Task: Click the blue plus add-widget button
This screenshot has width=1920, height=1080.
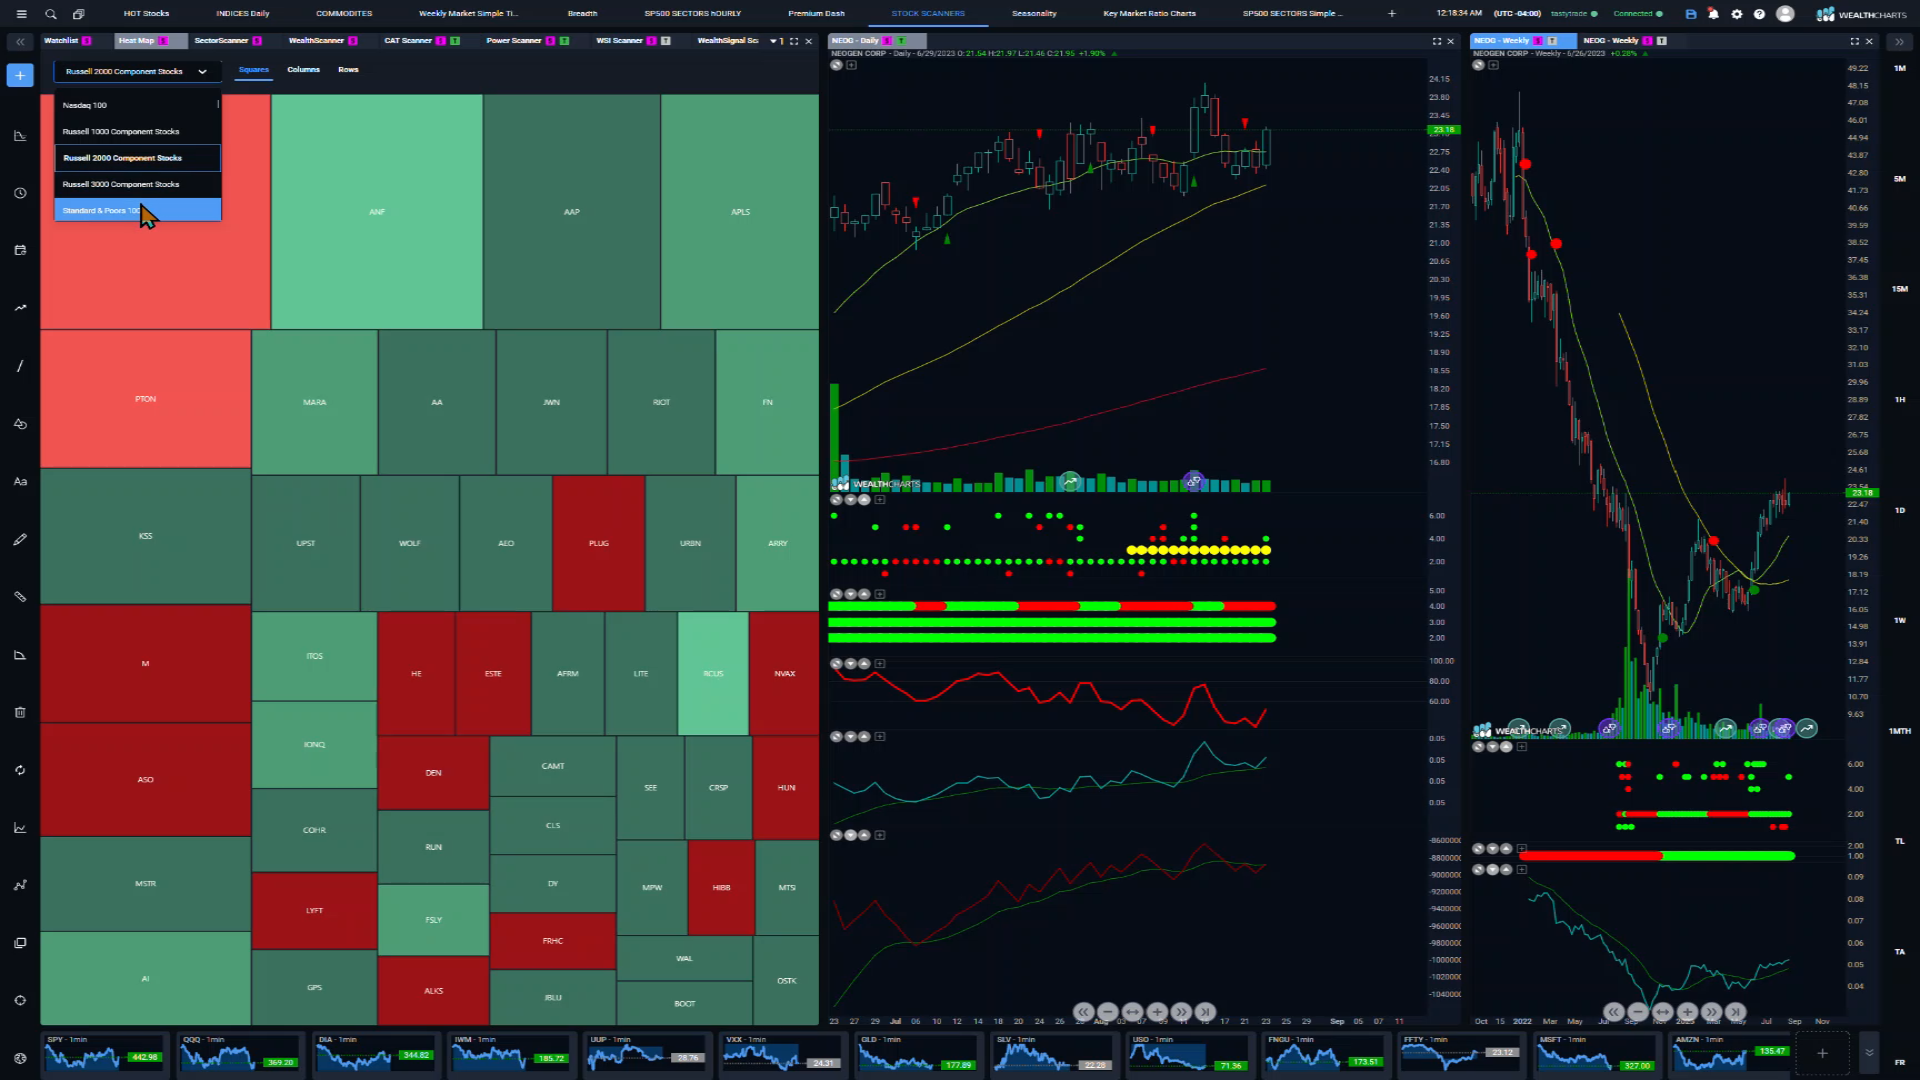Action: pos(20,75)
